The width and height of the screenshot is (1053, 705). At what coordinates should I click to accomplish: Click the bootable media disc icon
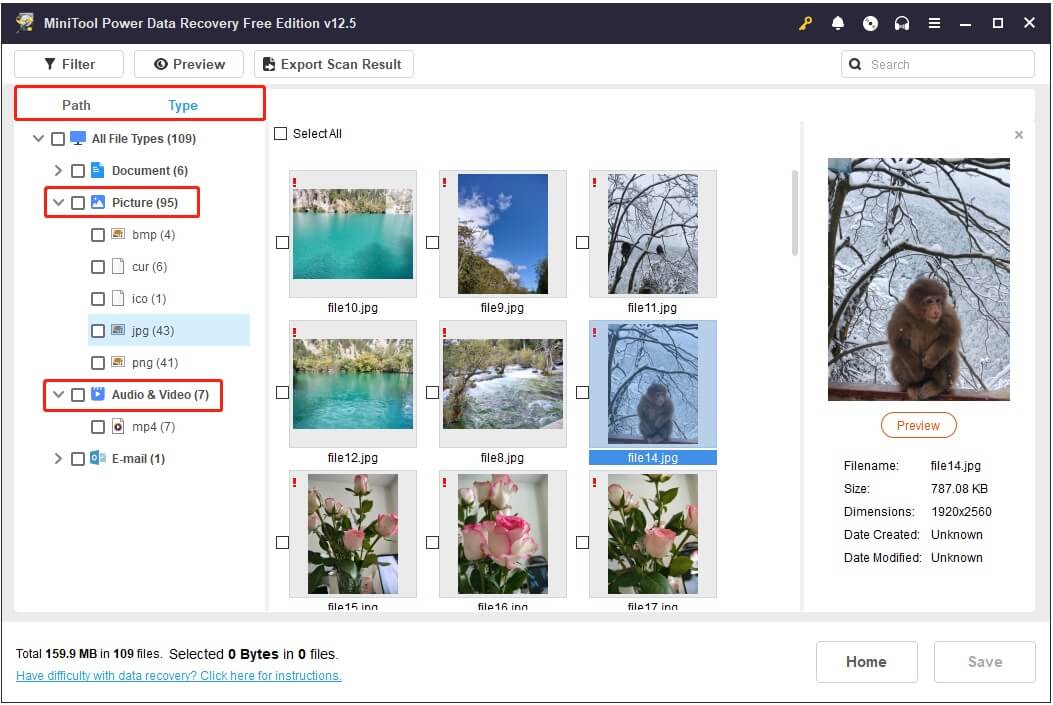coord(870,22)
